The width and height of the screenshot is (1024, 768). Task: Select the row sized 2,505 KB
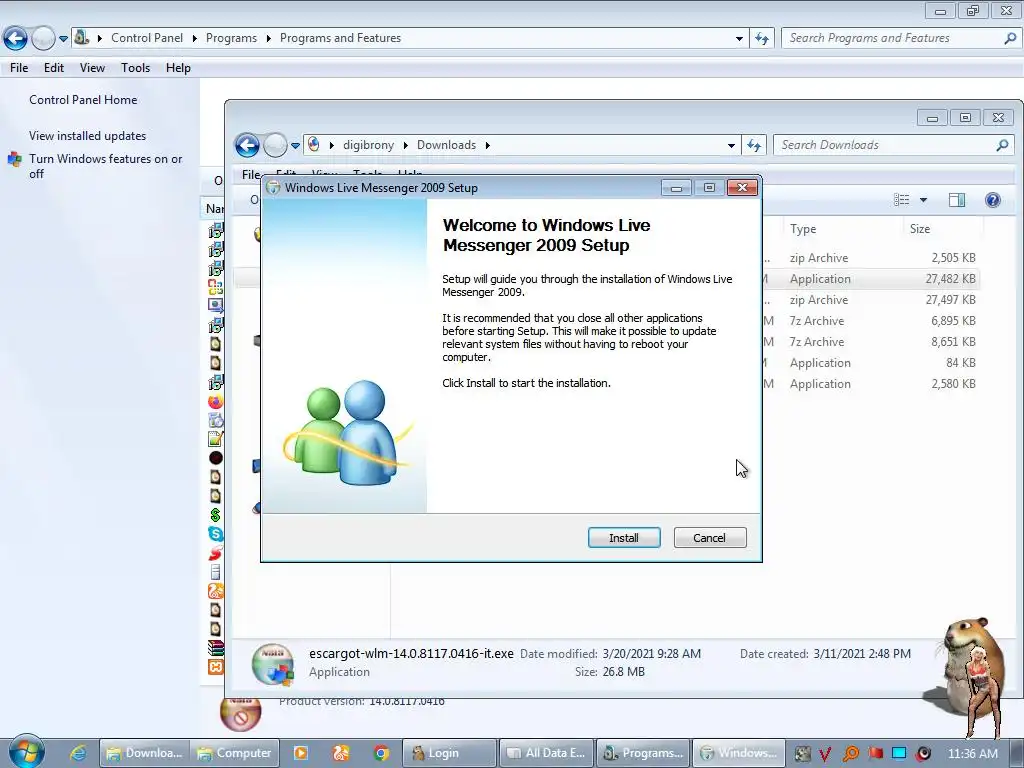pos(872,258)
